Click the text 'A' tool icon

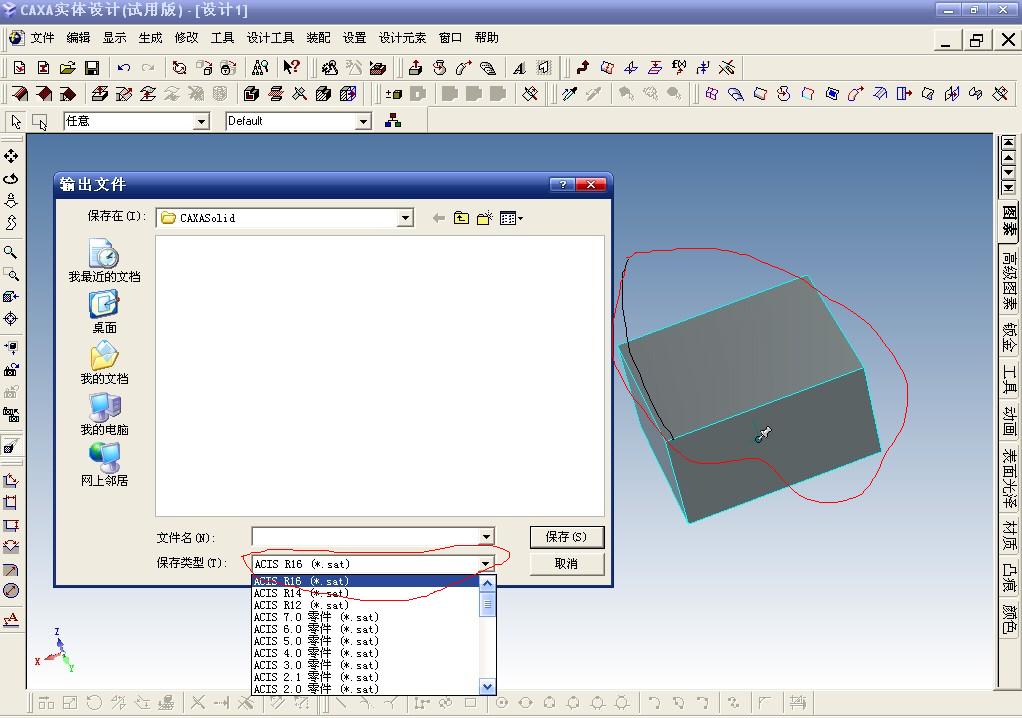coord(519,68)
